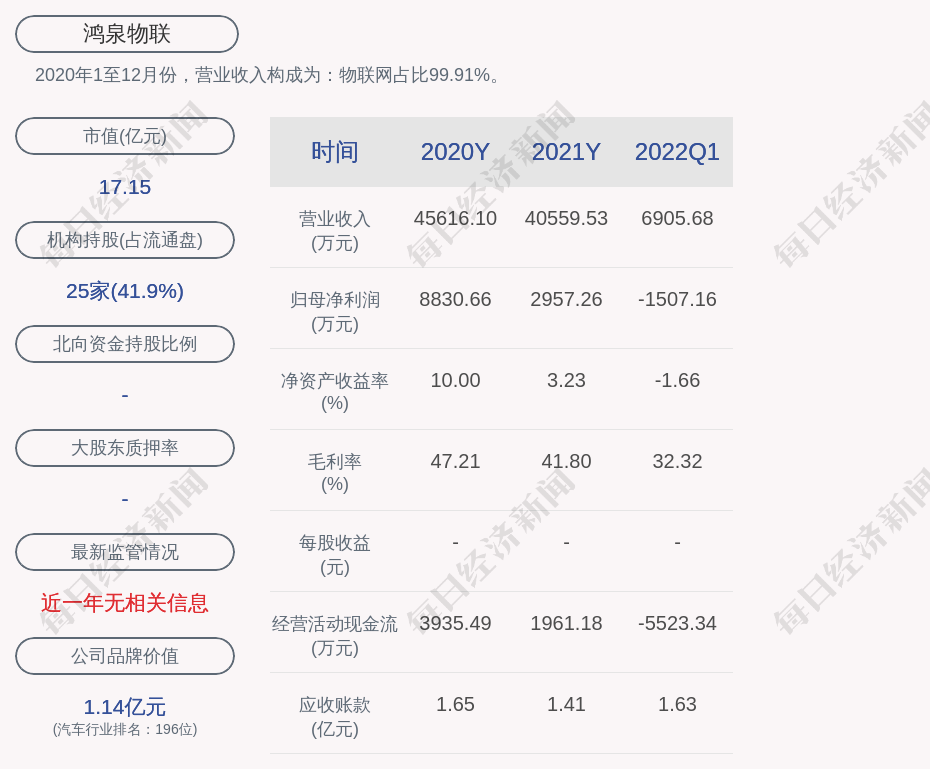The height and width of the screenshot is (769, 930).
Task: Select the 市值(亿元) label button
Action: pyautogui.click(x=125, y=136)
